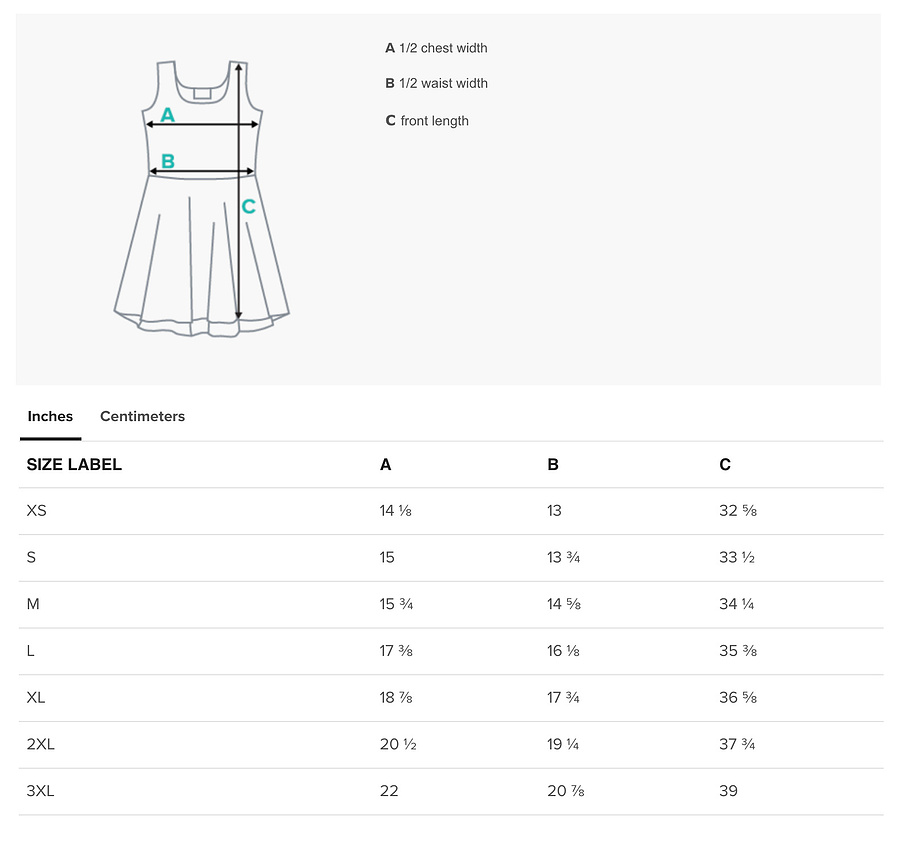Click the 3XL size label

[x=40, y=791]
